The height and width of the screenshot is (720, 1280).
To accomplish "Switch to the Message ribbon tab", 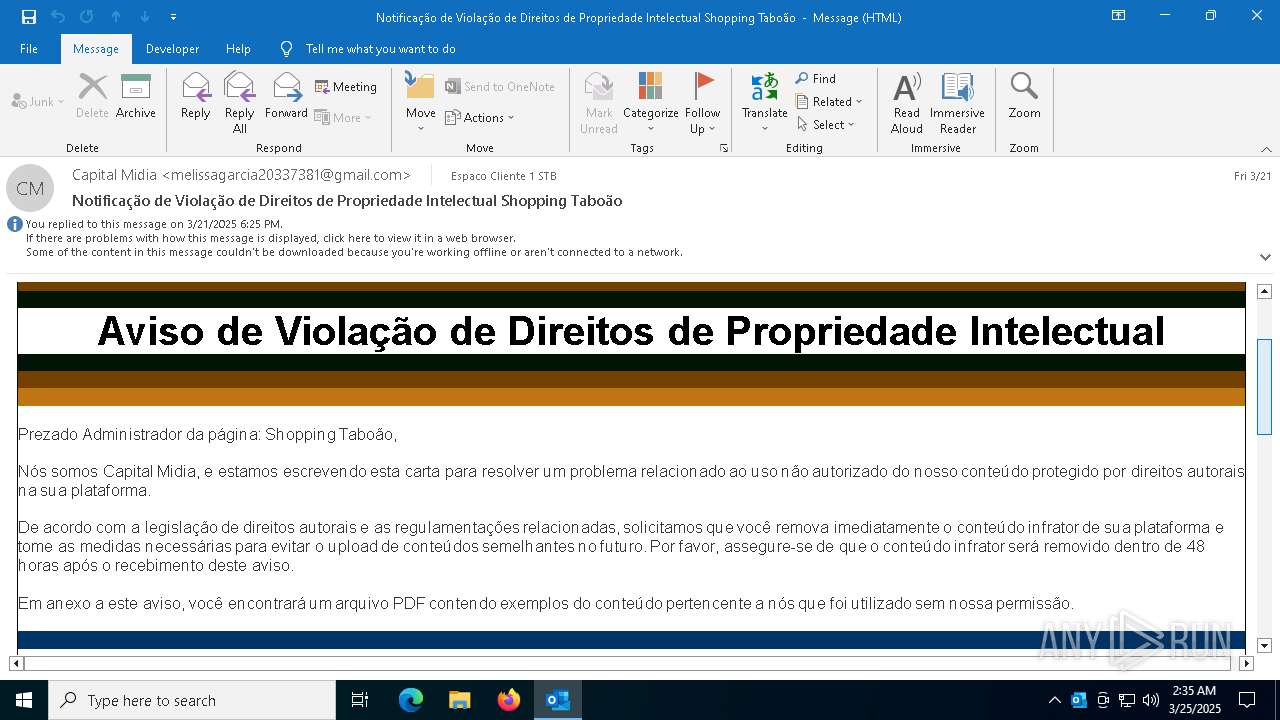I will [x=96, y=48].
